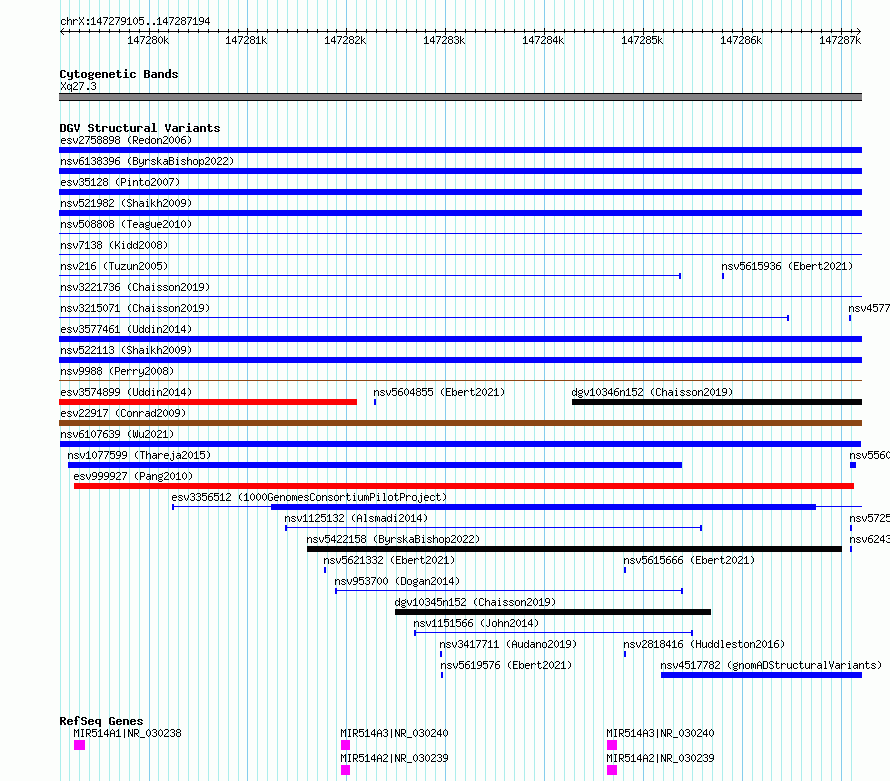The image size is (890, 781).
Task: Click the blue esv2758898 variant bar
Action: click(460, 150)
